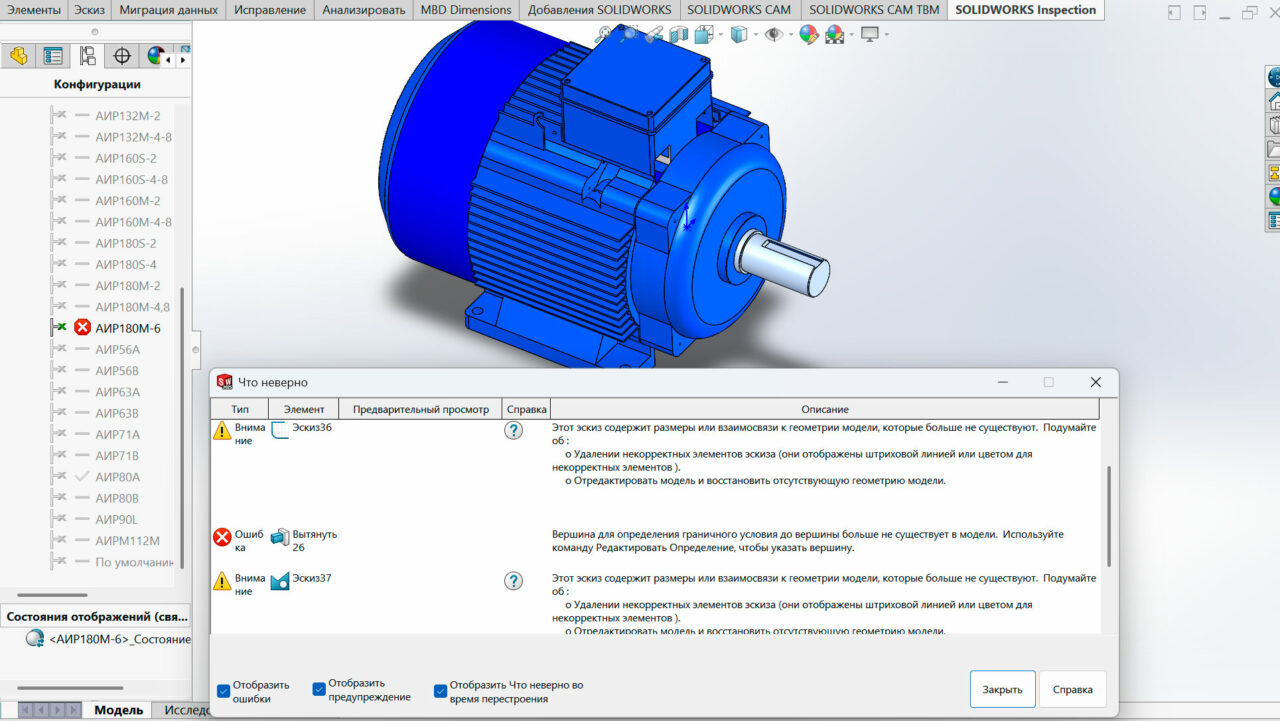Disable Отобразить Что неверно во время перестроения

(440, 691)
